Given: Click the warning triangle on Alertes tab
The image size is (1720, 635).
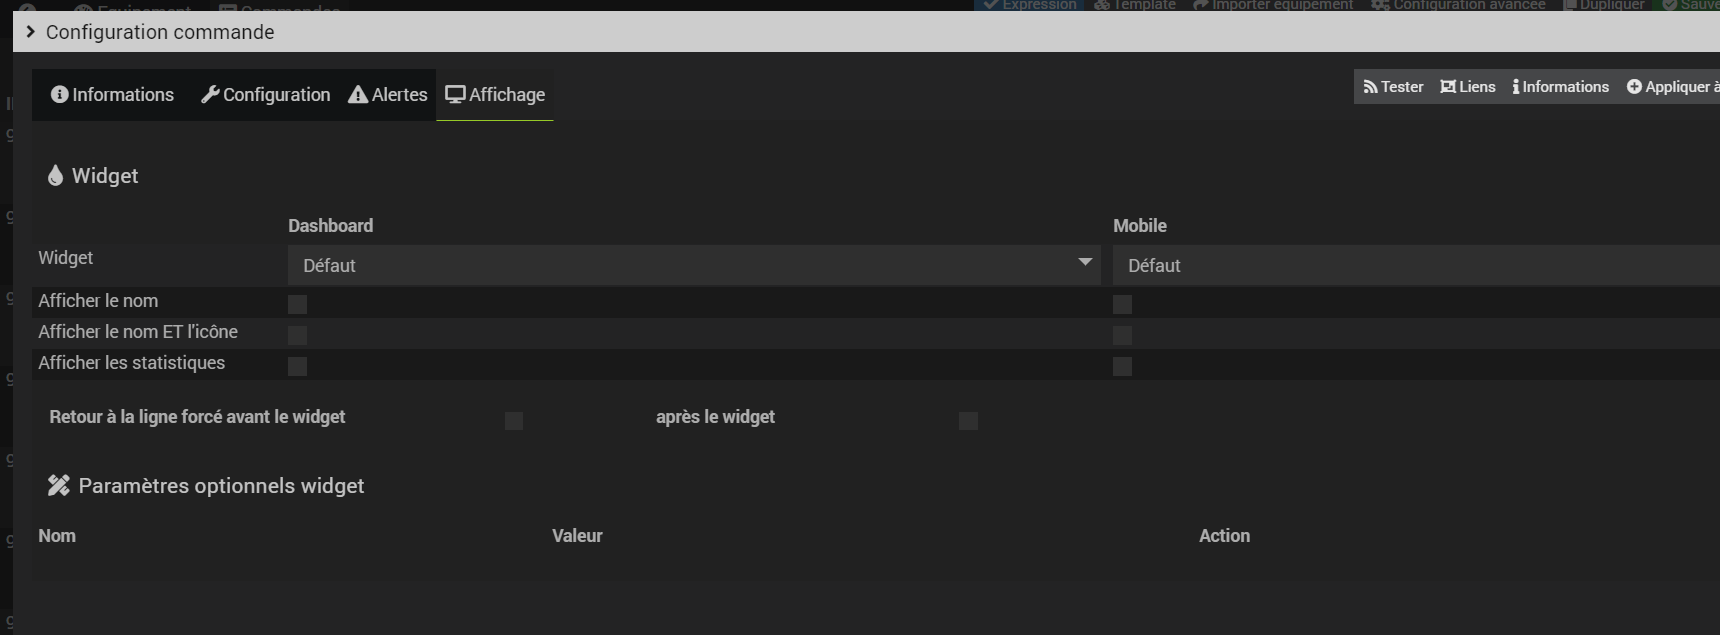Looking at the screenshot, I should [358, 94].
